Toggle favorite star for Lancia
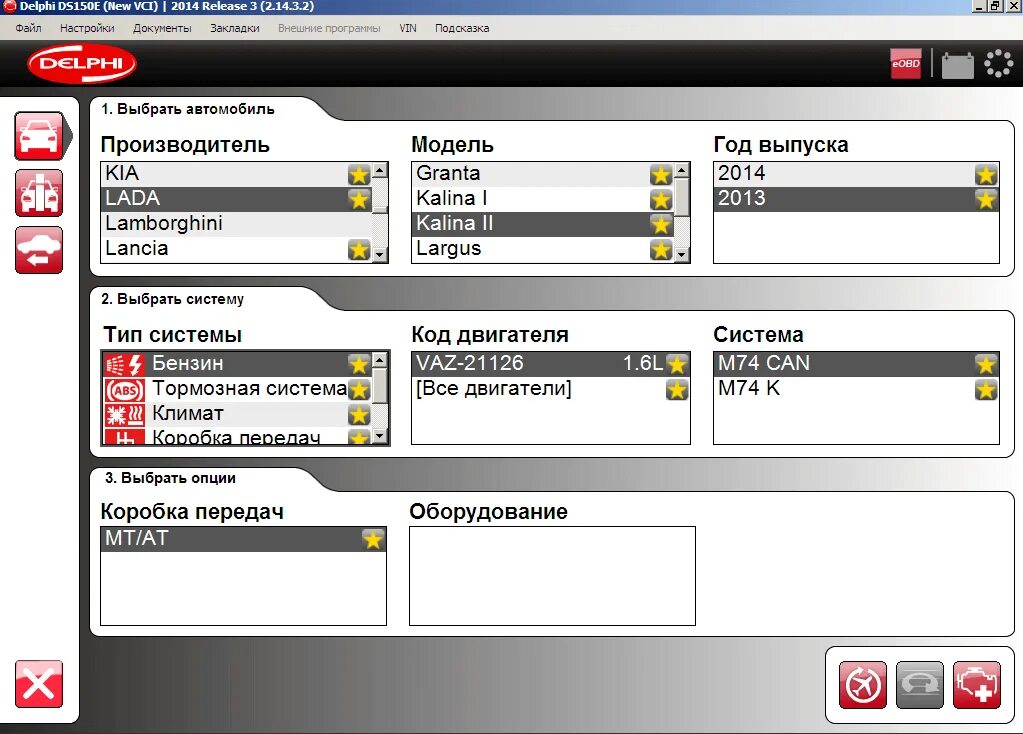 [359, 249]
